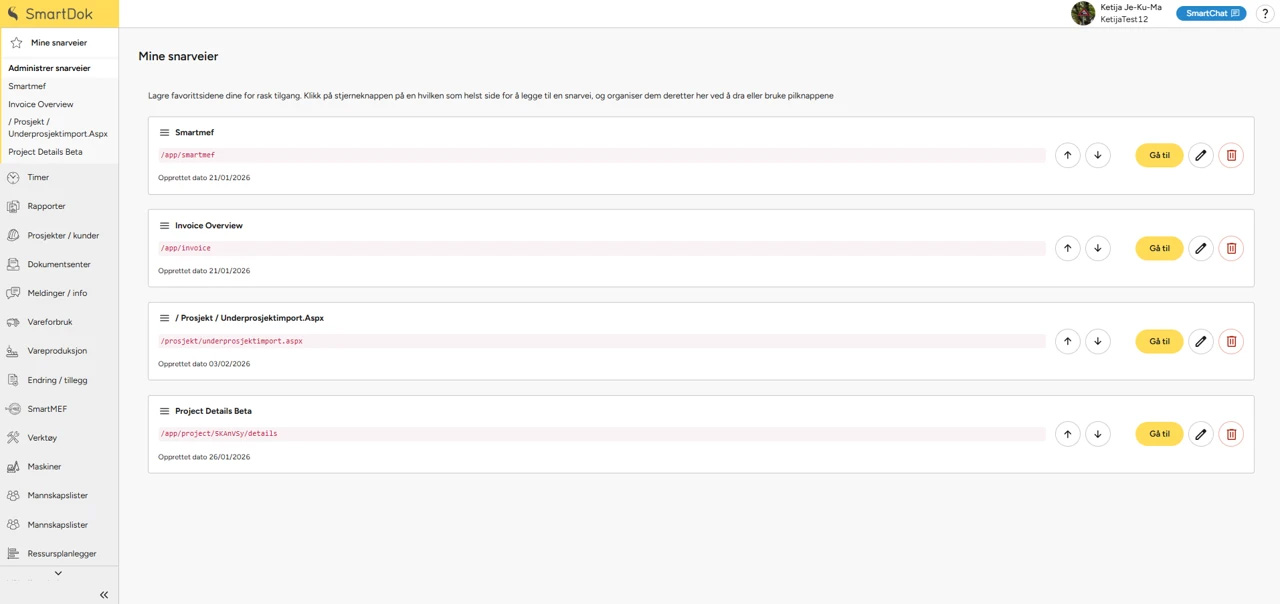Click the user profile avatar

click(1082, 13)
